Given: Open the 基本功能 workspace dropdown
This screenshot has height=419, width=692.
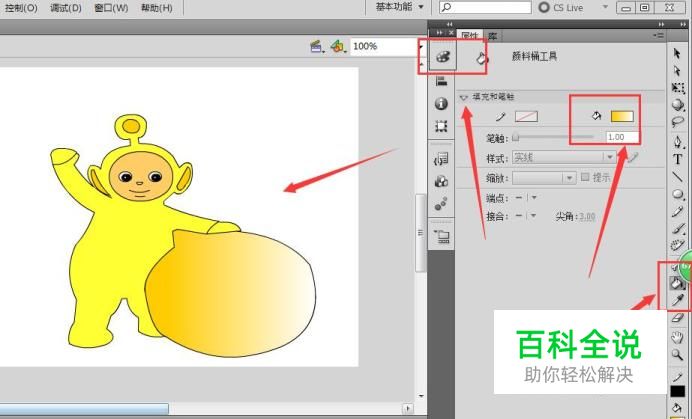Looking at the screenshot, I should (400, 7).
